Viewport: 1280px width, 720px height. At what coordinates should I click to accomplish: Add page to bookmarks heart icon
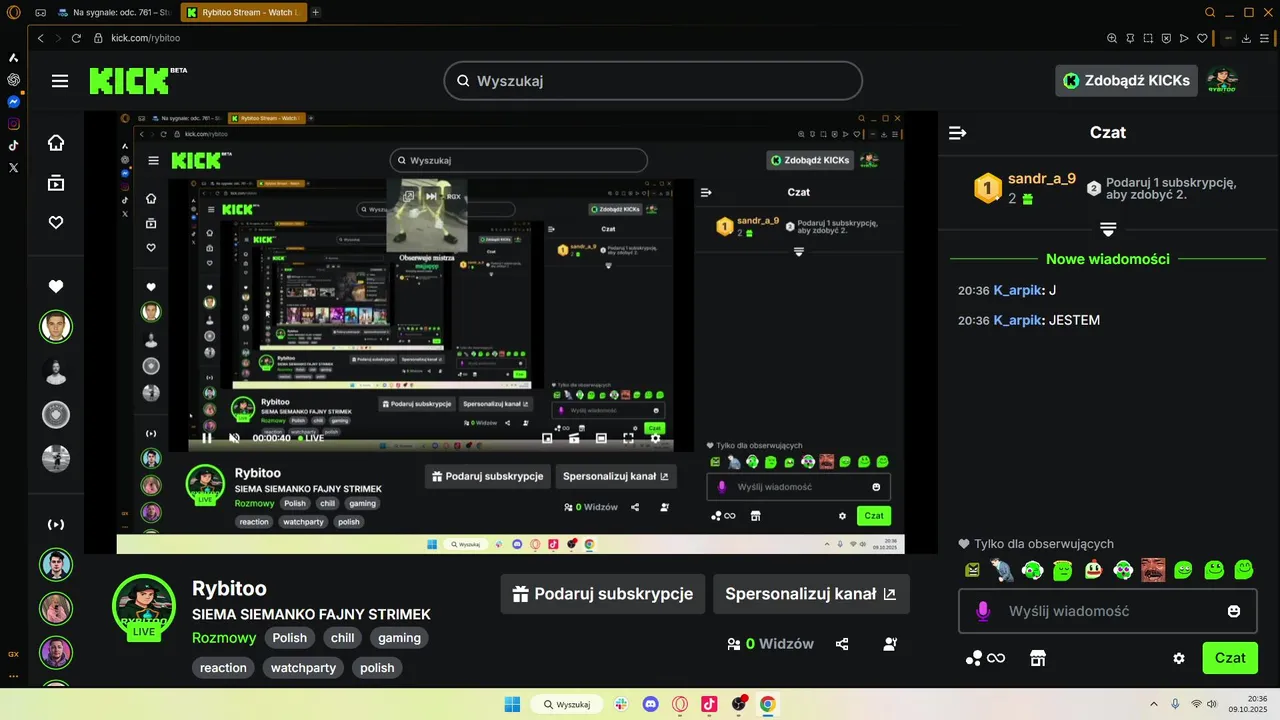1202,38
